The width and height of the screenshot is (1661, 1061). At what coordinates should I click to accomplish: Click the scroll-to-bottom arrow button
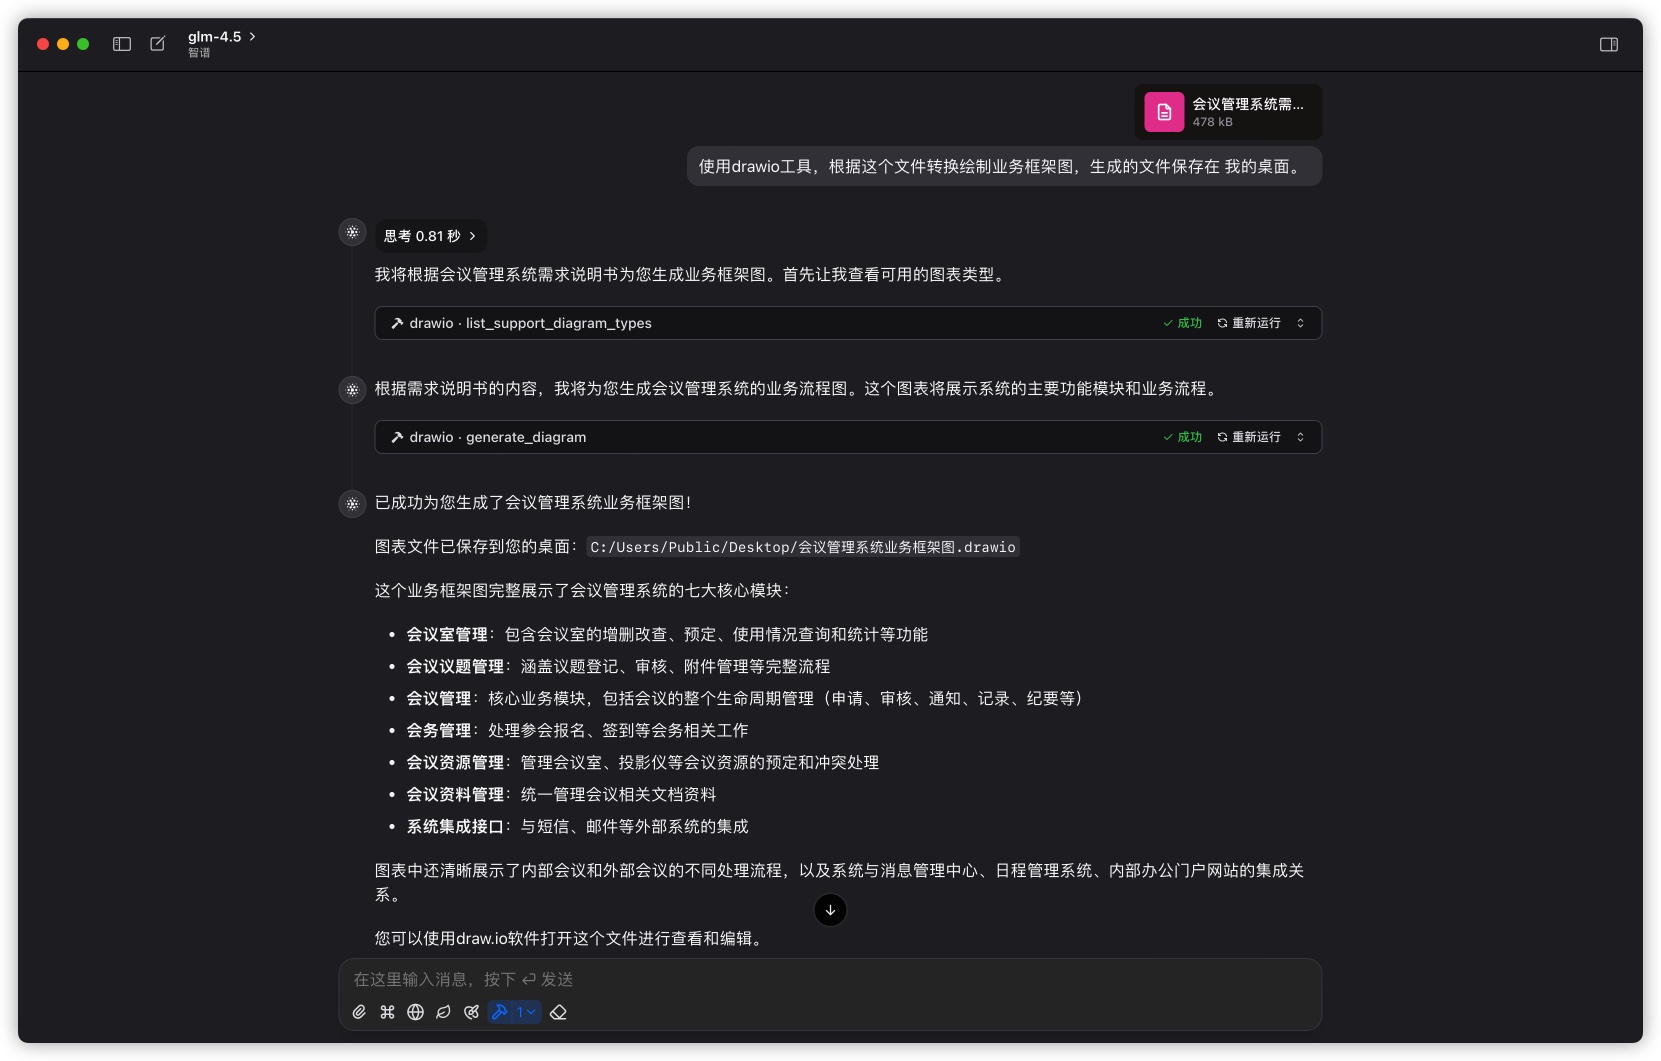point(830,910)
